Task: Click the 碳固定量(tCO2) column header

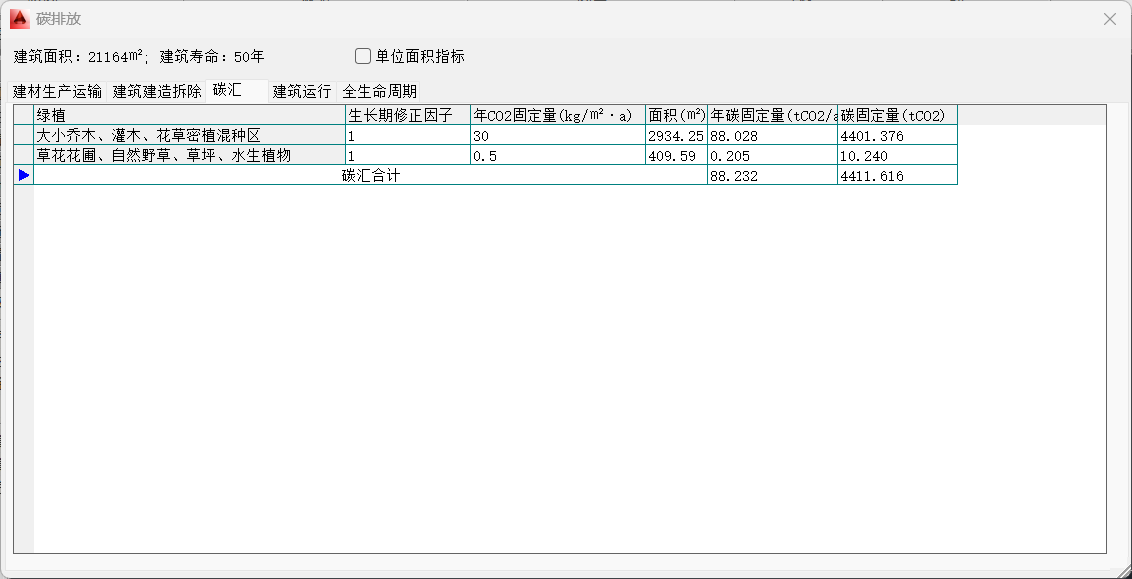Action: (x=897, y=115)
